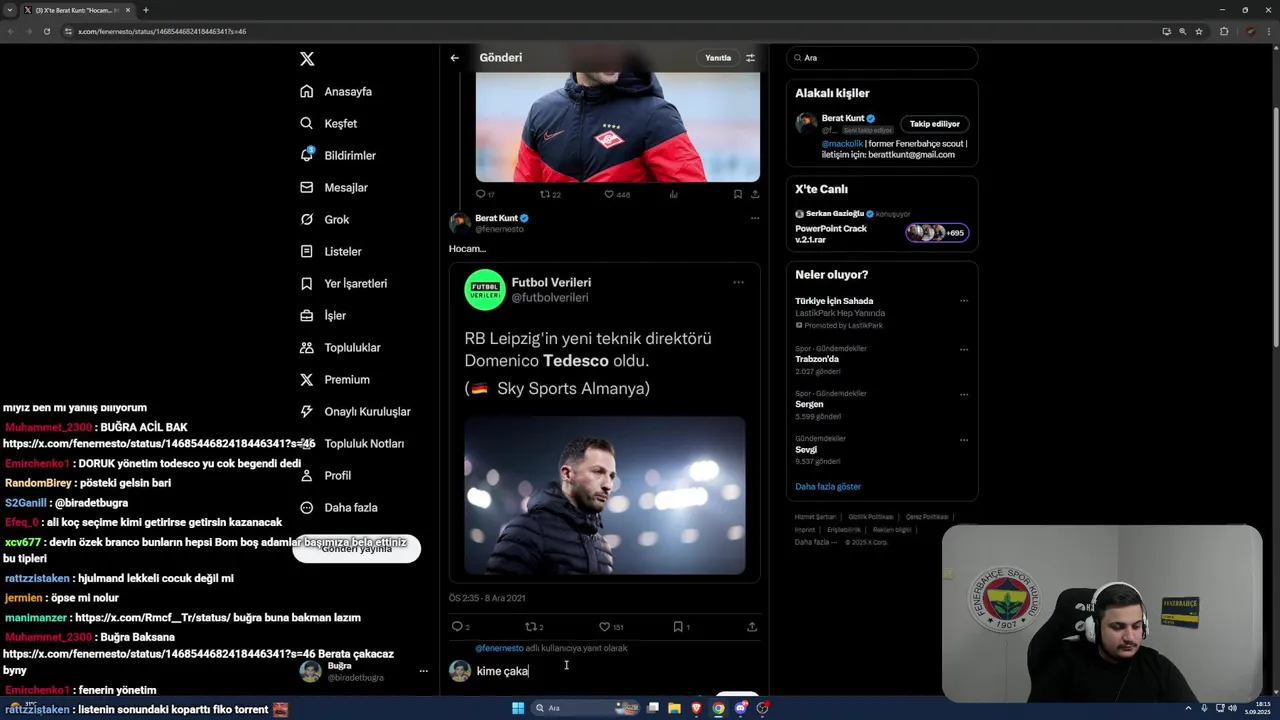Image resolution: width=1280 pixels, height=720 pixels.
Task: Click share icon on main tweet
Action: pos(752,627)
